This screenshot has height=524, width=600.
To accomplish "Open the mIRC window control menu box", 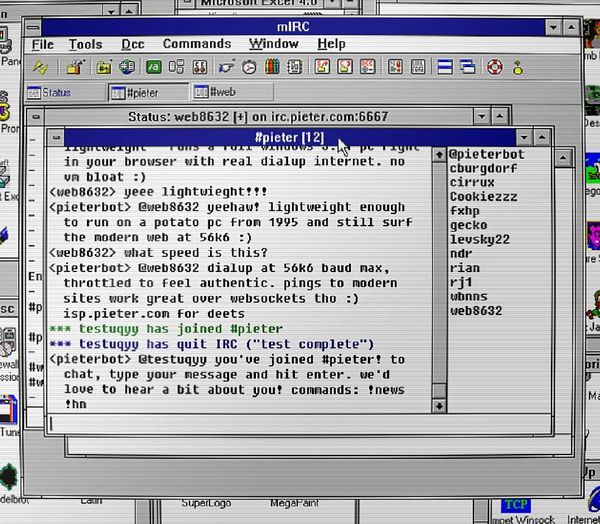I will [33, 28].
